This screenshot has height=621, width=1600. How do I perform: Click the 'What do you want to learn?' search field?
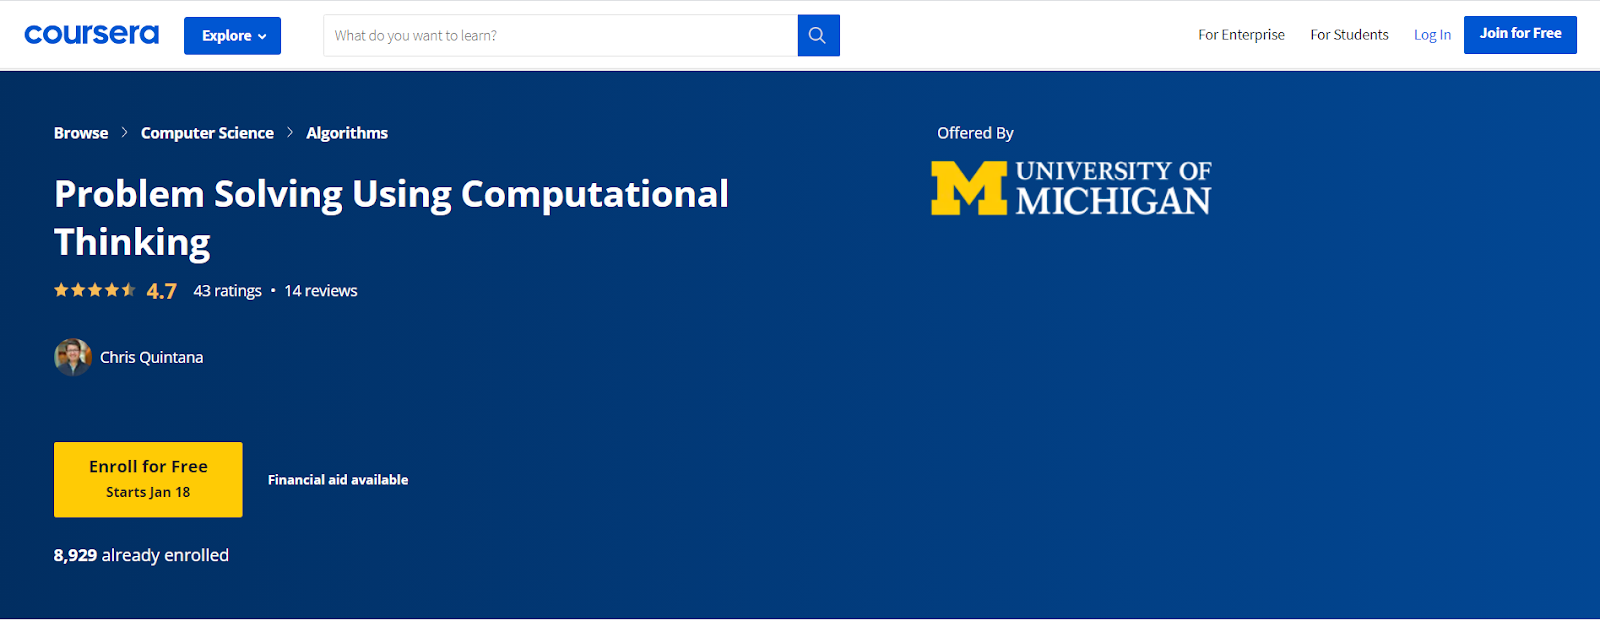560,36
